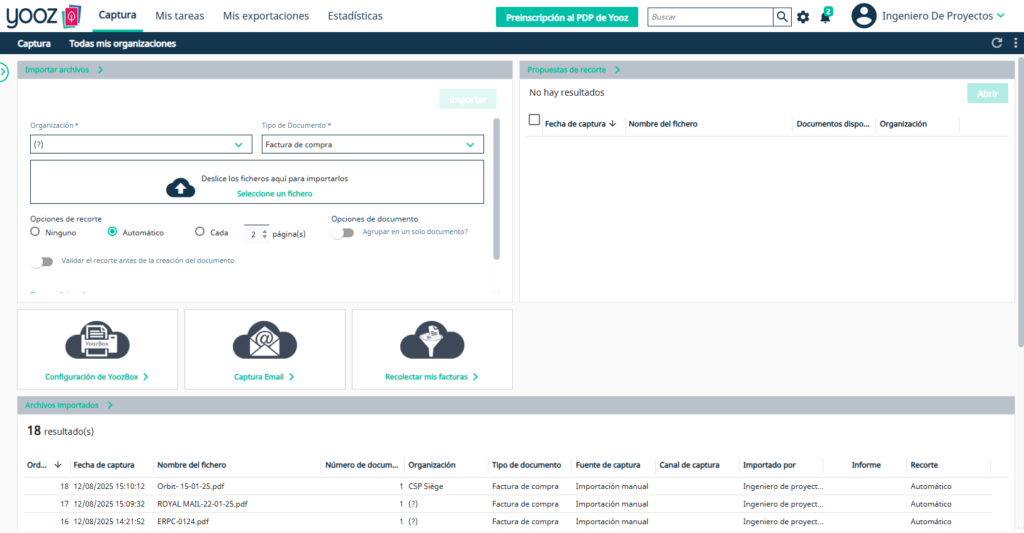Select the Cada páginas radio button
This screenshot has height=533, width=1024.
tap(200, 232)
